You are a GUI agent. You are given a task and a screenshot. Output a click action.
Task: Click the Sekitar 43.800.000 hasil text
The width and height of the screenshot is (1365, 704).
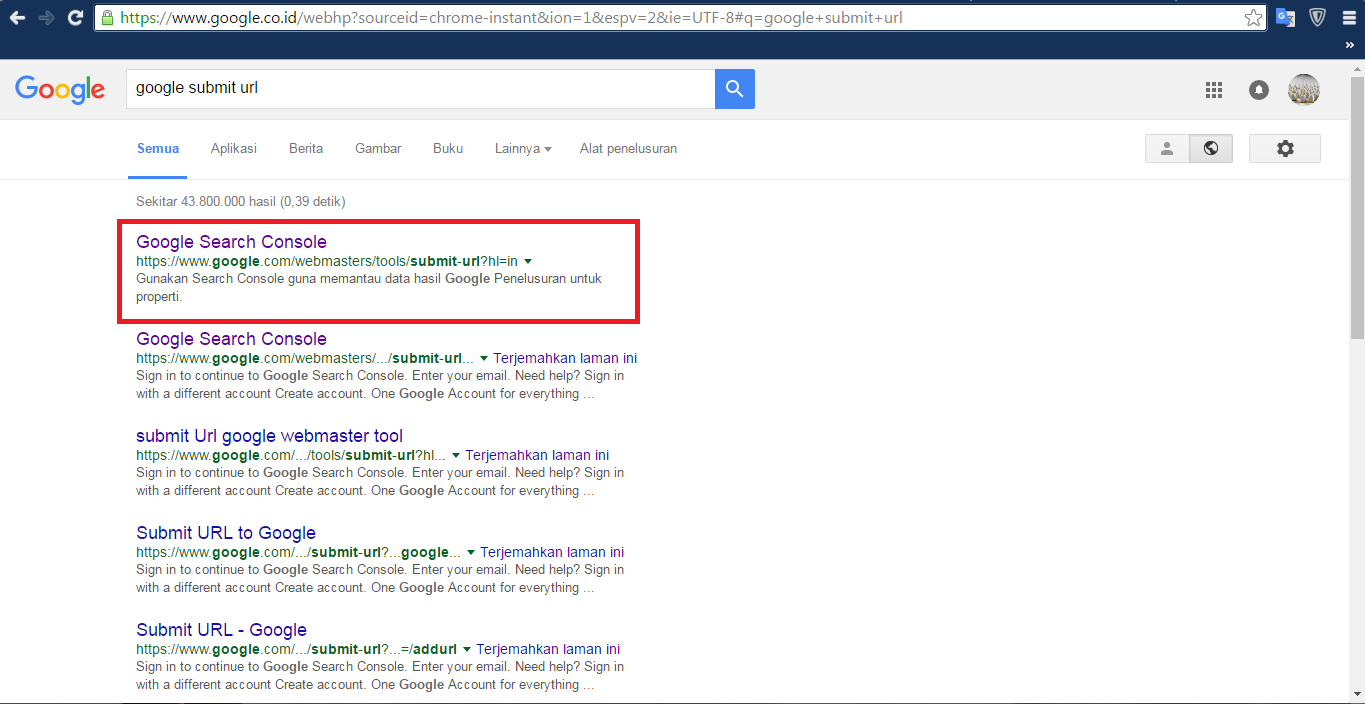[241, 201]
